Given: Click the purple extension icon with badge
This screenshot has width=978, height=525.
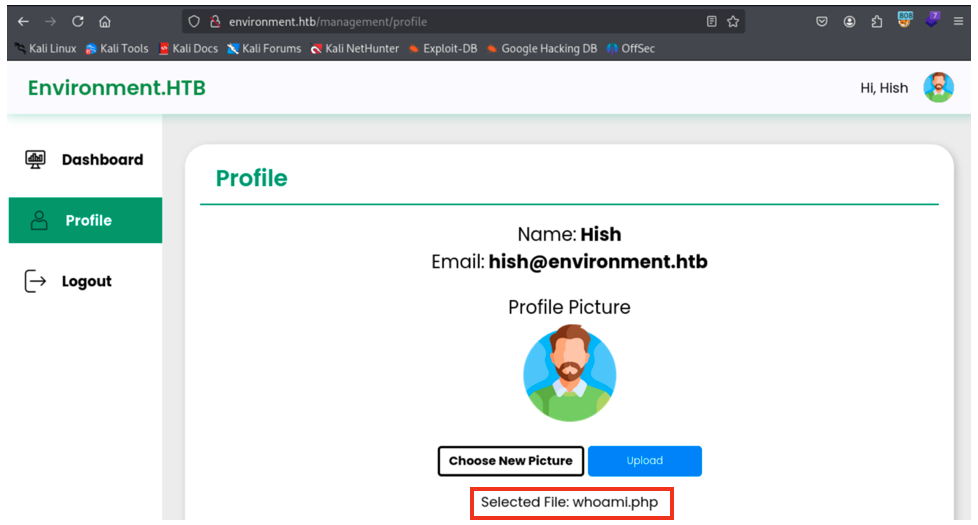Looking at the screenshot, I should point(932,20).
